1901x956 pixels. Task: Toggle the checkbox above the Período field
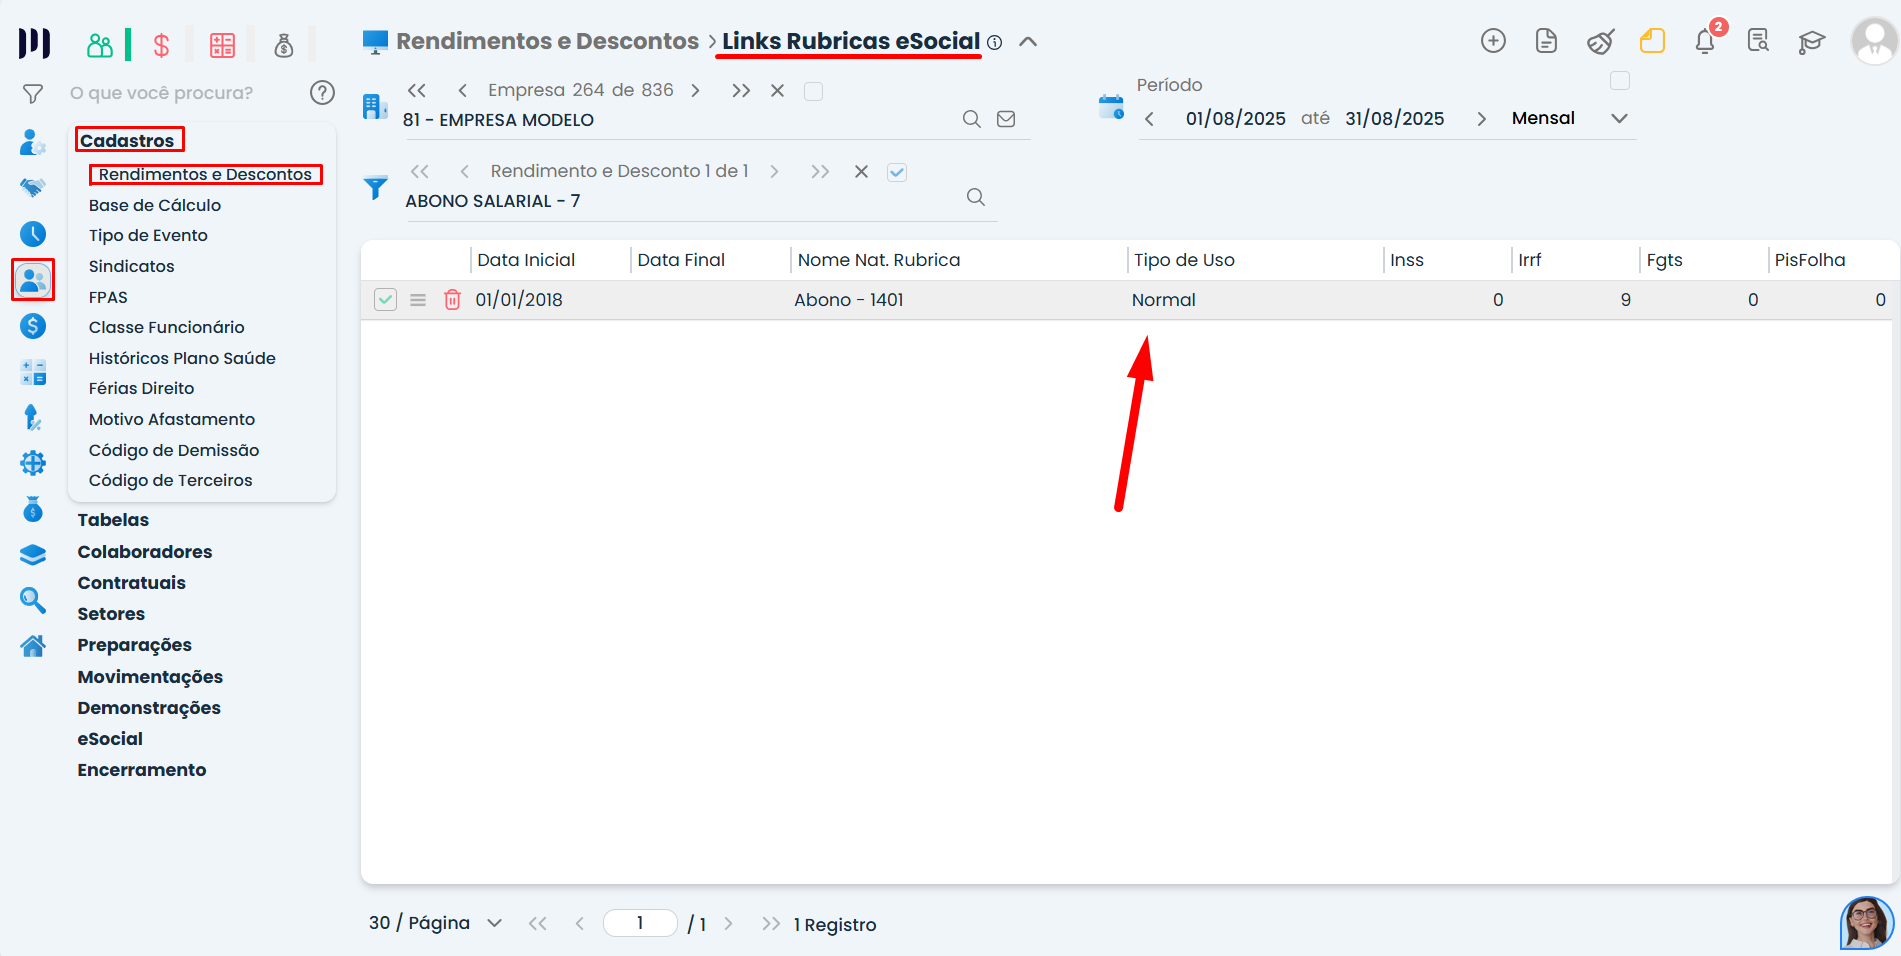click(x=1620, y=80)
